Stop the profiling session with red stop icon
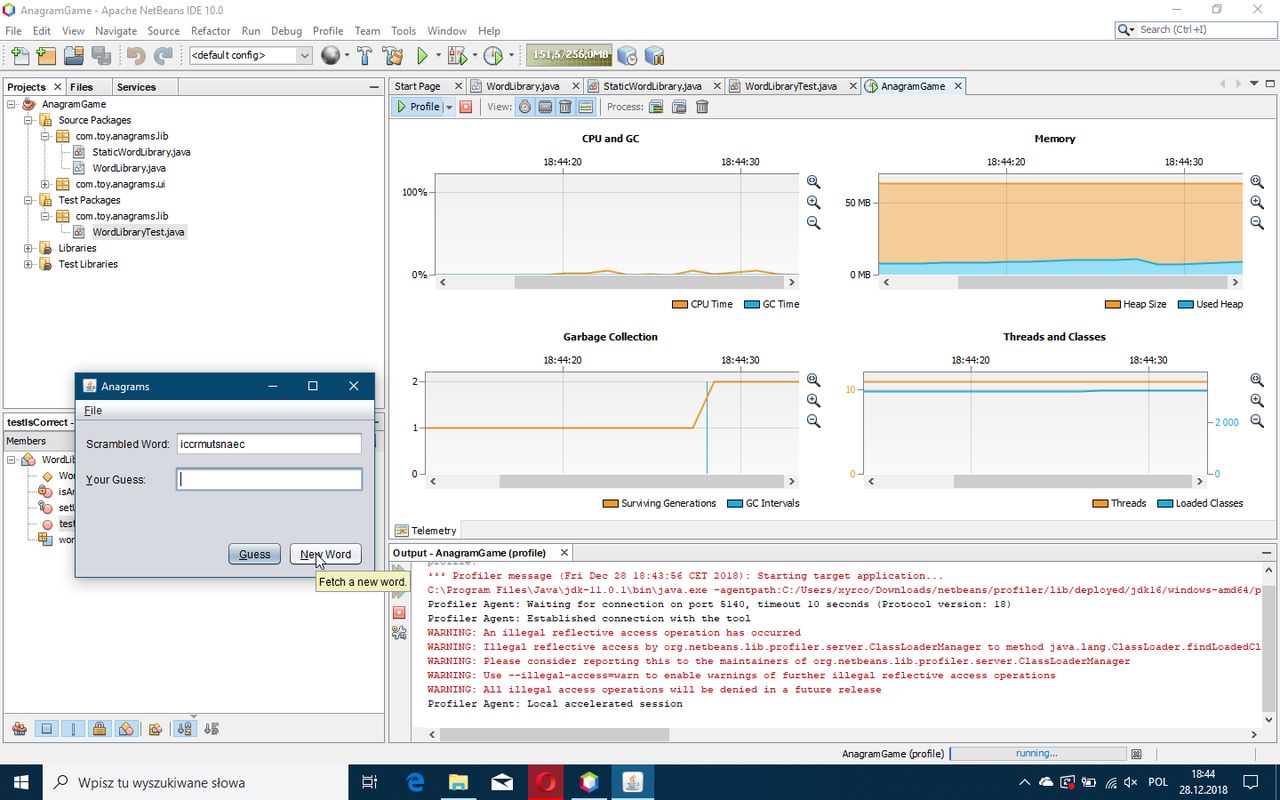The image size is (1280, 800). pos(466,106)
